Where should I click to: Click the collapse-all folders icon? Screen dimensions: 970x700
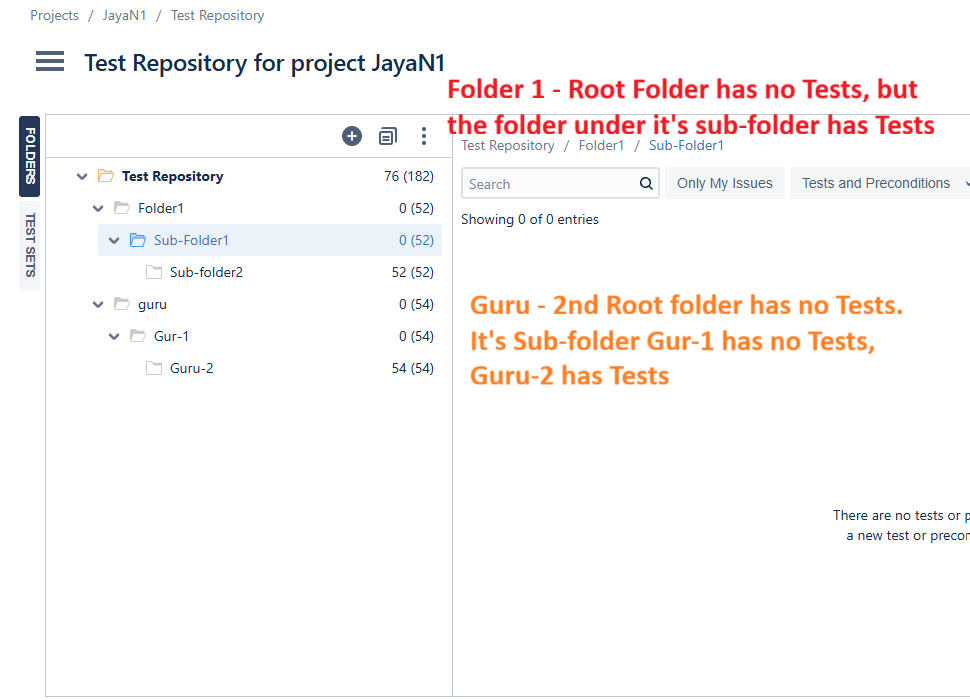(388, 136)
